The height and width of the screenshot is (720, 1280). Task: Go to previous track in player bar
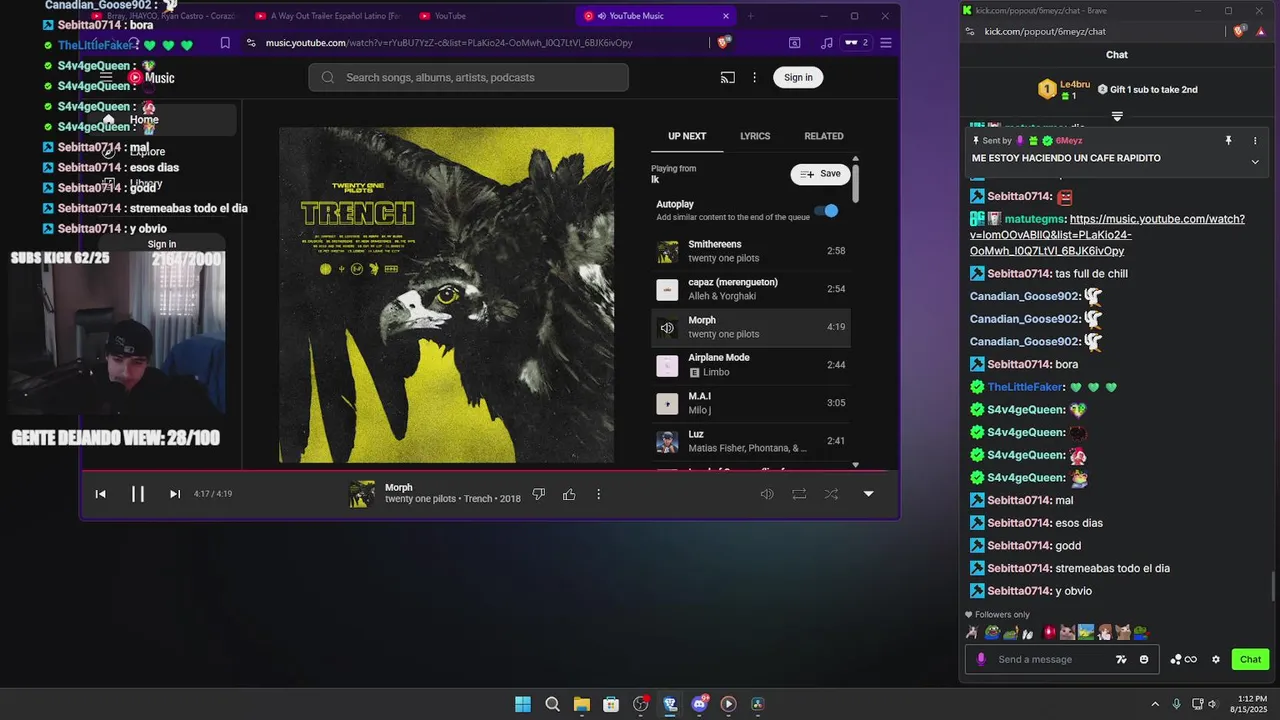tap(100, 494)
